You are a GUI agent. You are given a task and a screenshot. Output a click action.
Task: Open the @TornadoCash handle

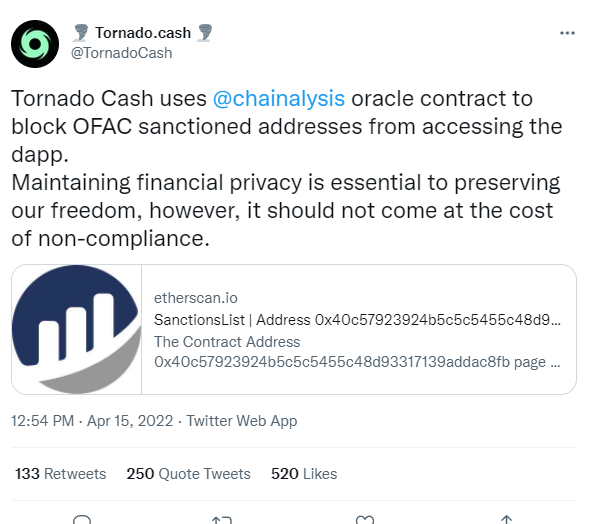[121, 53]
